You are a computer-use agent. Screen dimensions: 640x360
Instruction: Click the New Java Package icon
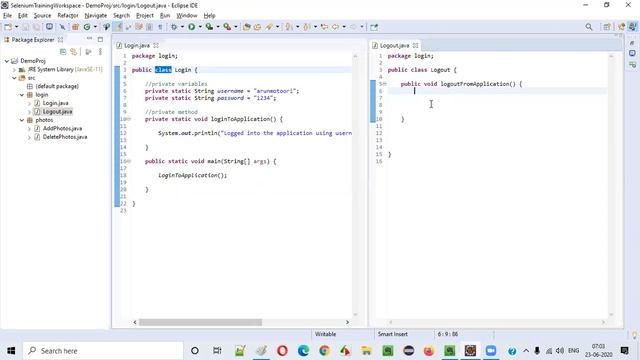pyautogui.click(x=76, y=27)
